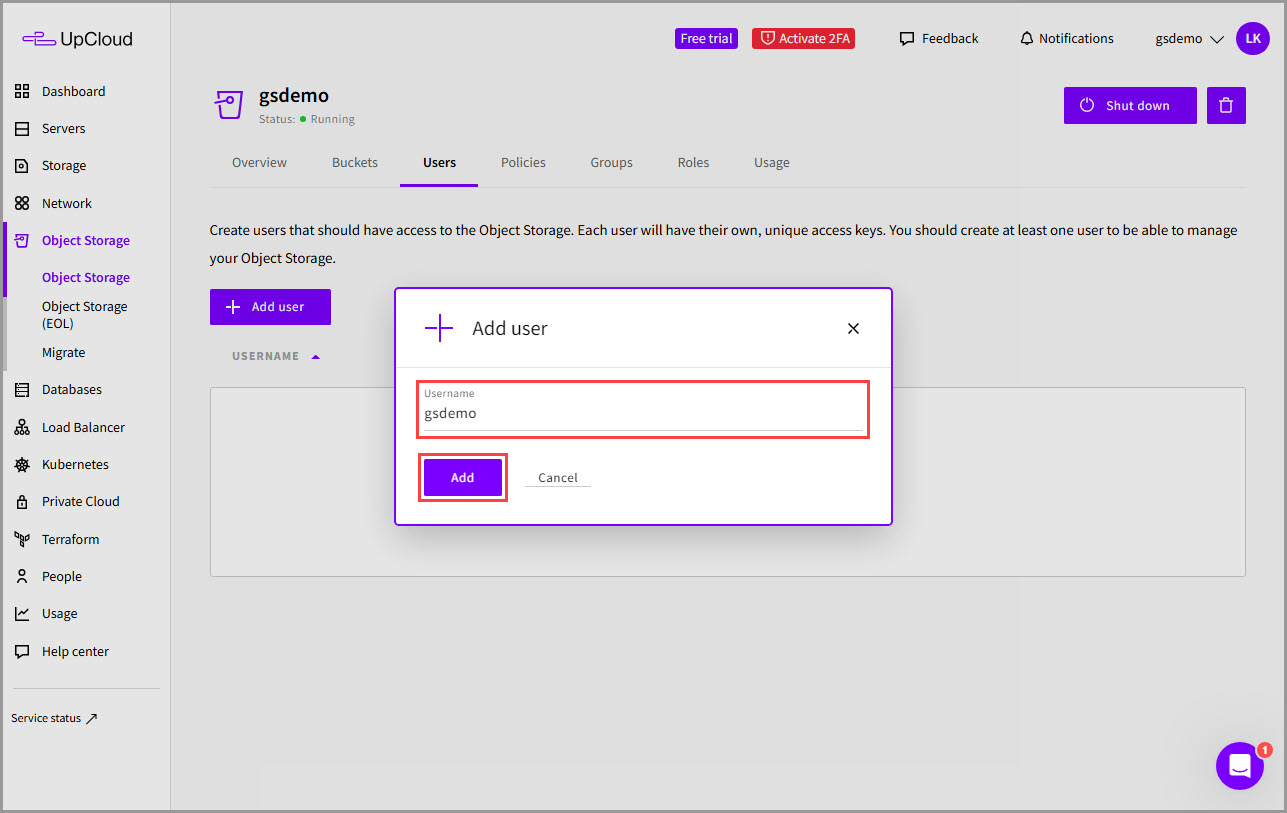Click the Servers label in sidebar
The height and width of the screenshot is (813, 1287).
64,129
